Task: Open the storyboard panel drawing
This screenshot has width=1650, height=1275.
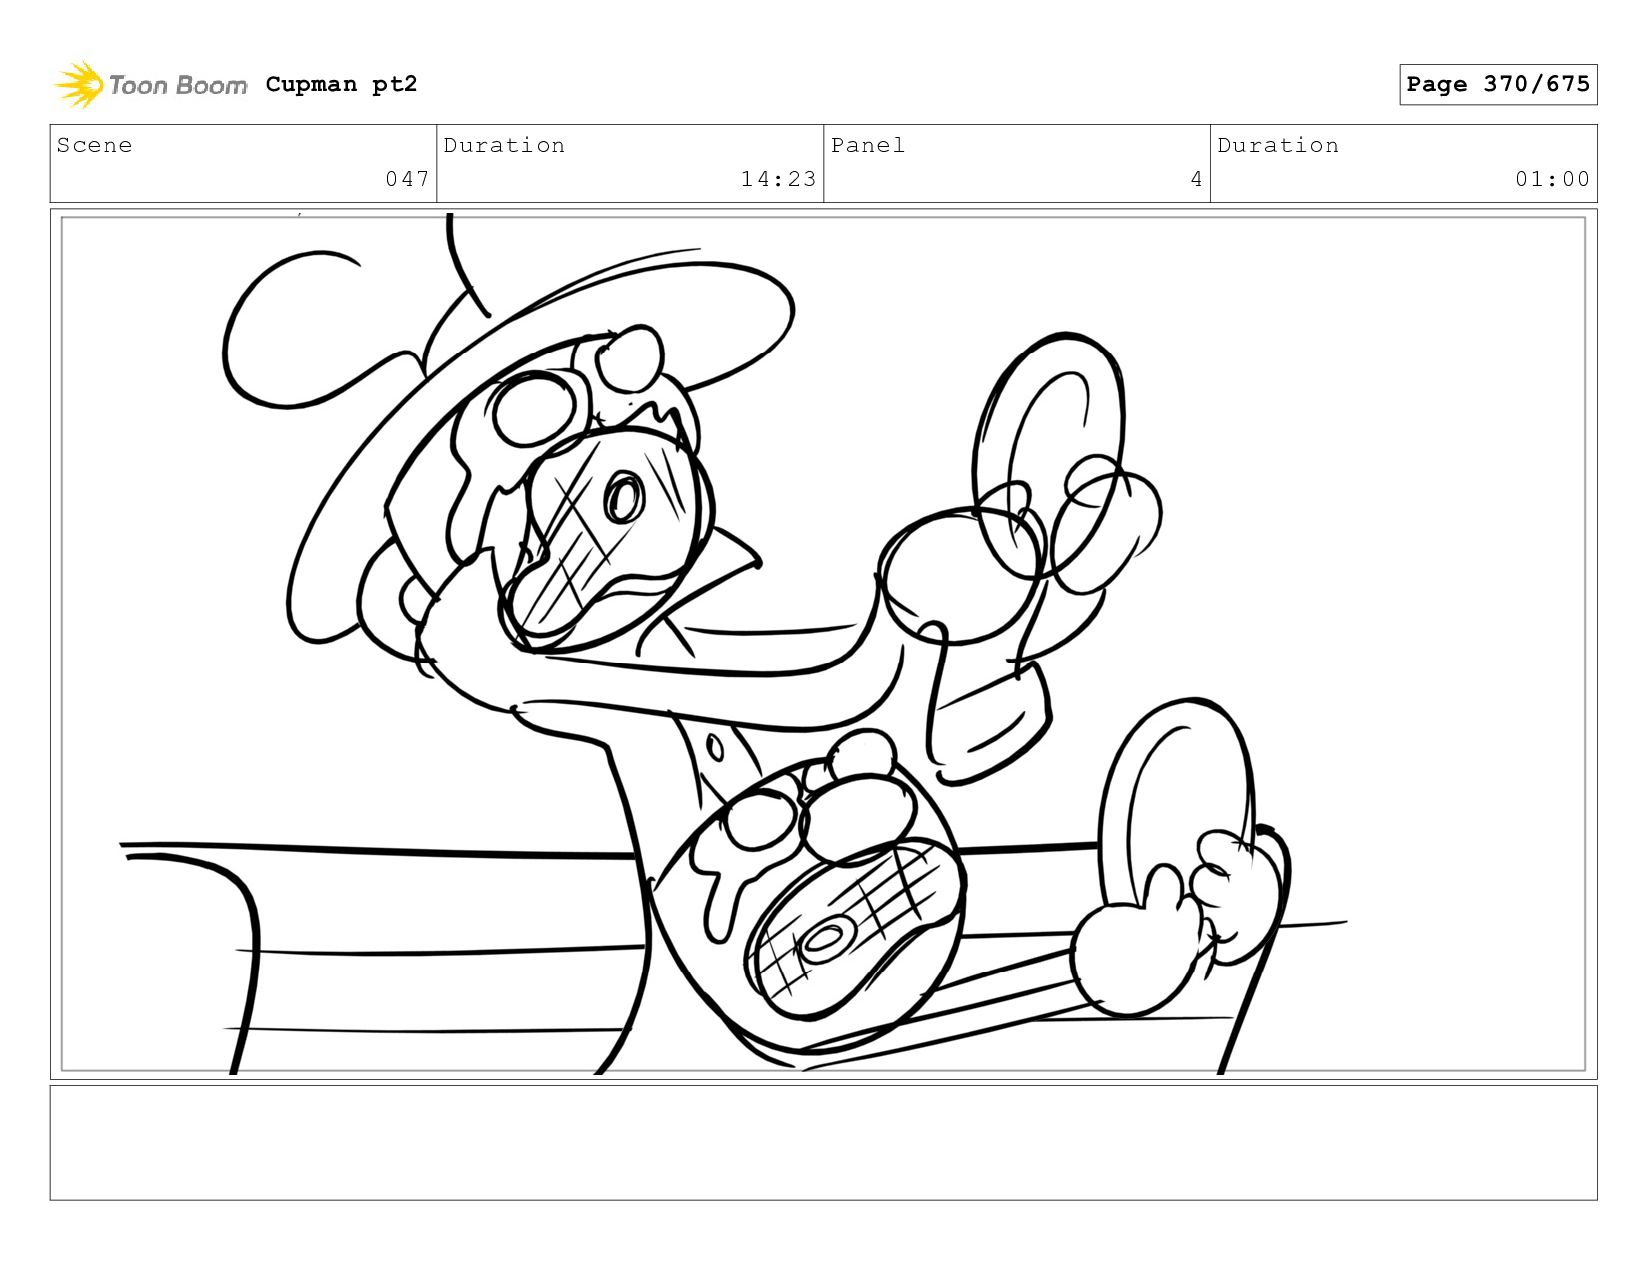Action: tap(824, 644)
